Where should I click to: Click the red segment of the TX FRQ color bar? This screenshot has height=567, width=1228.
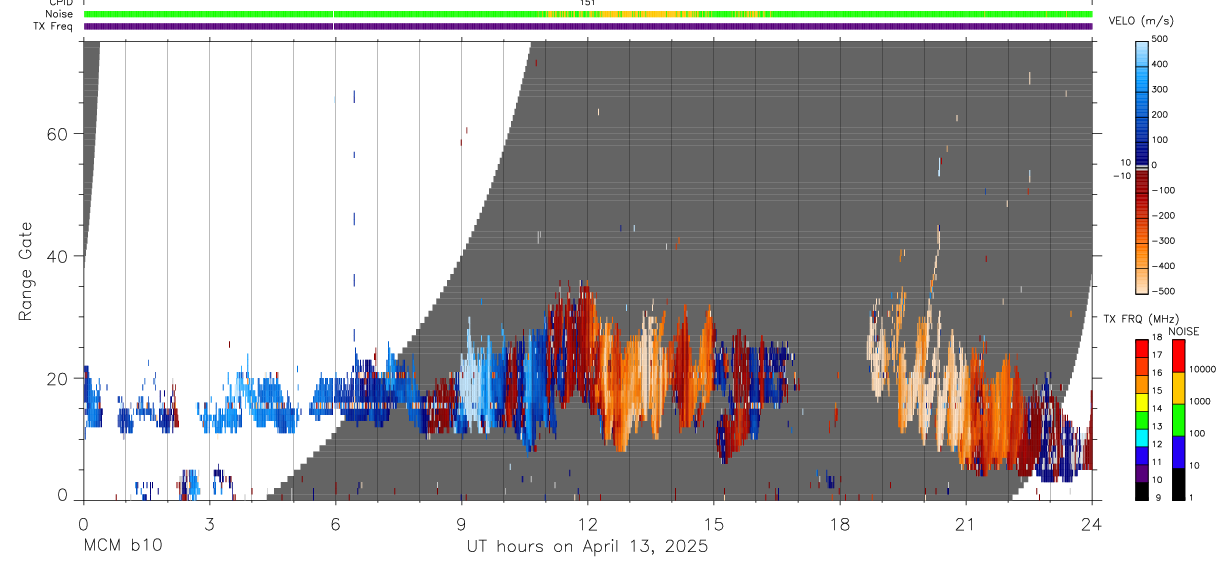(x=1142, y=346)
